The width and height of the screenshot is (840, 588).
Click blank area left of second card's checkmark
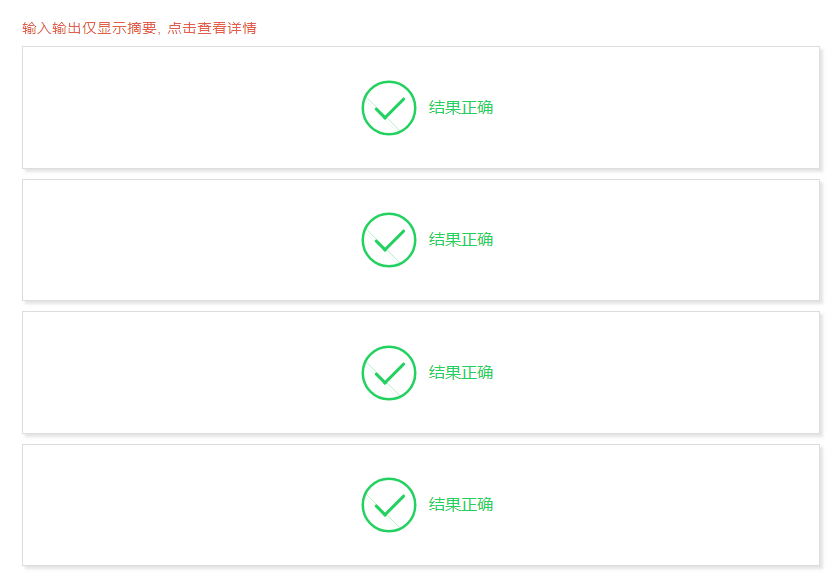(190, 240)
